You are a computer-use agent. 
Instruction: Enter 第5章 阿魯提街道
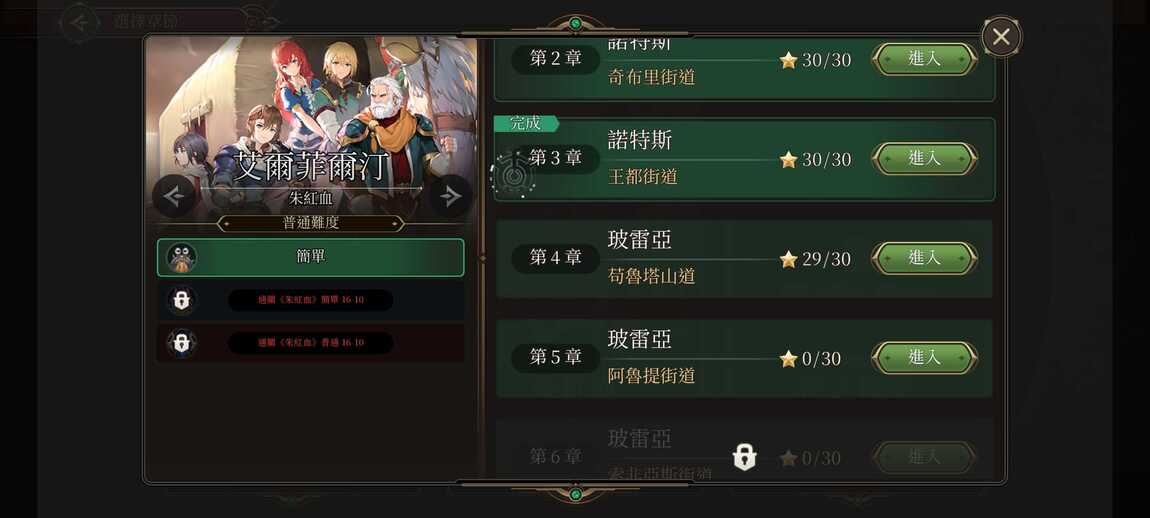click(x=924, y=358)
